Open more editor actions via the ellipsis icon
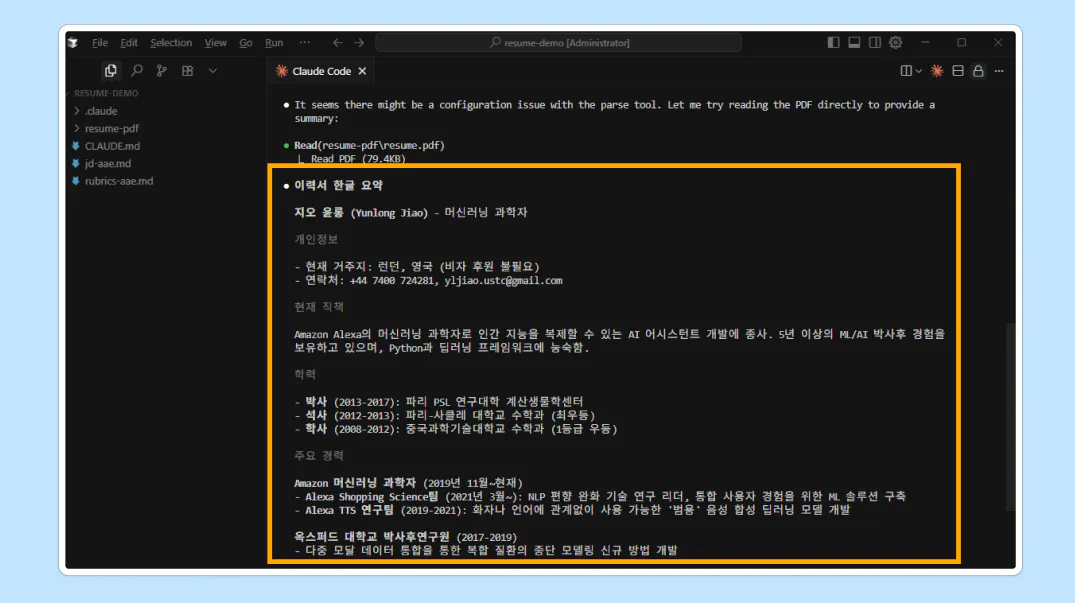 pyautogui.click(x=998, y=70)
